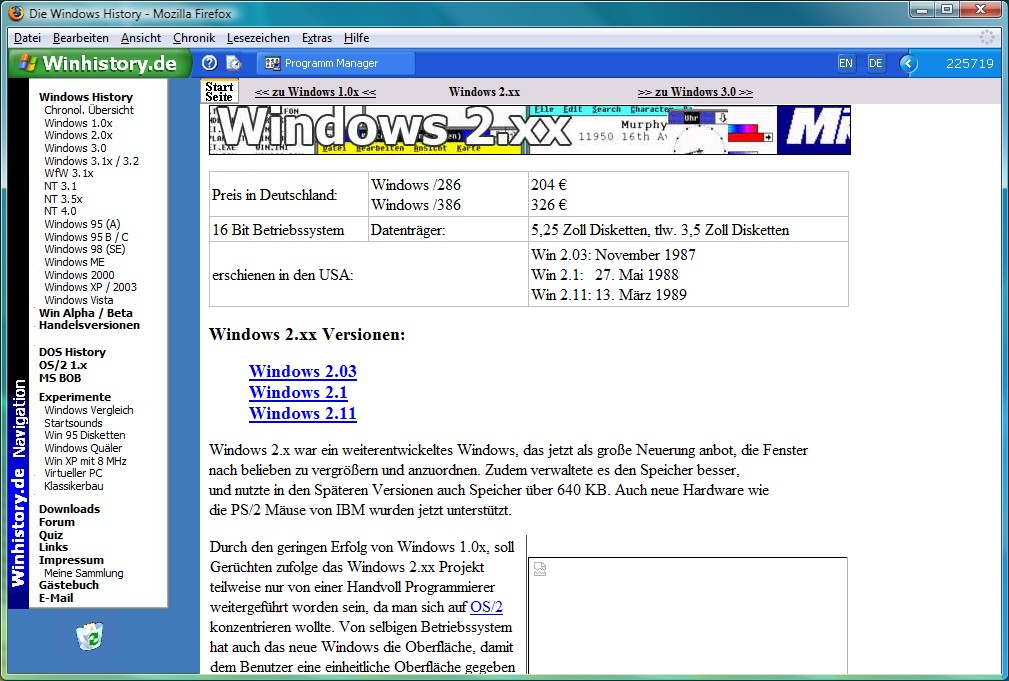Image resolution: width=1009 pixels, height=681 pixels.
Task: Open Quiz in sidebar
Action: (51, 535)
